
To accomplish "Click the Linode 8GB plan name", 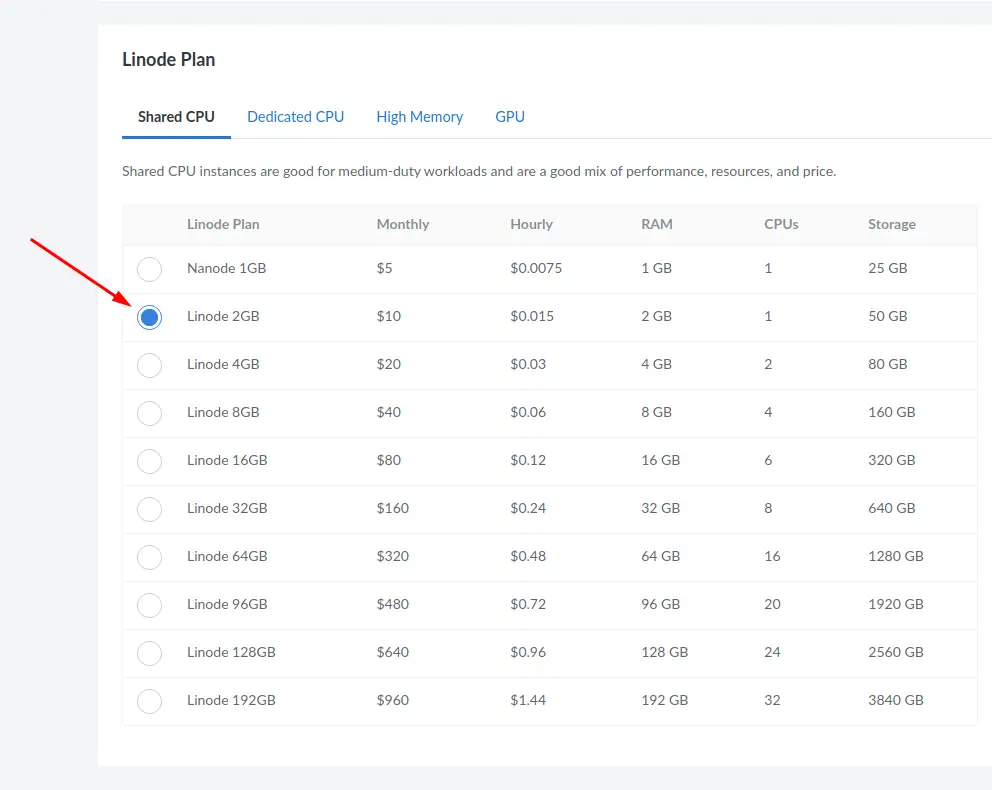I will click(x=223, y=412).
